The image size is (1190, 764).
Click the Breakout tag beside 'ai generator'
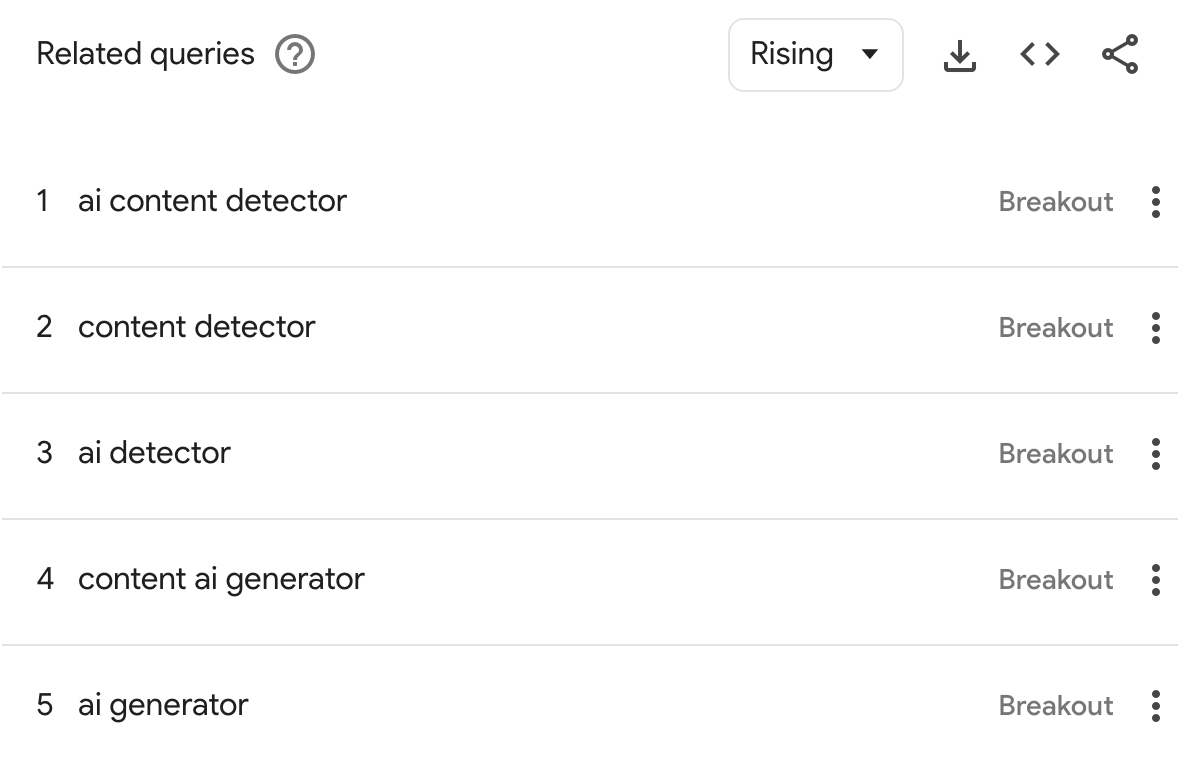[1056, 705]
